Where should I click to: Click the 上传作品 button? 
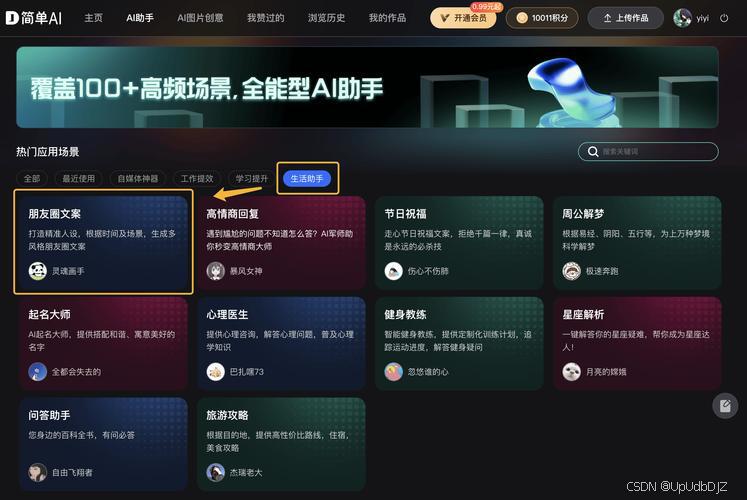626,18
